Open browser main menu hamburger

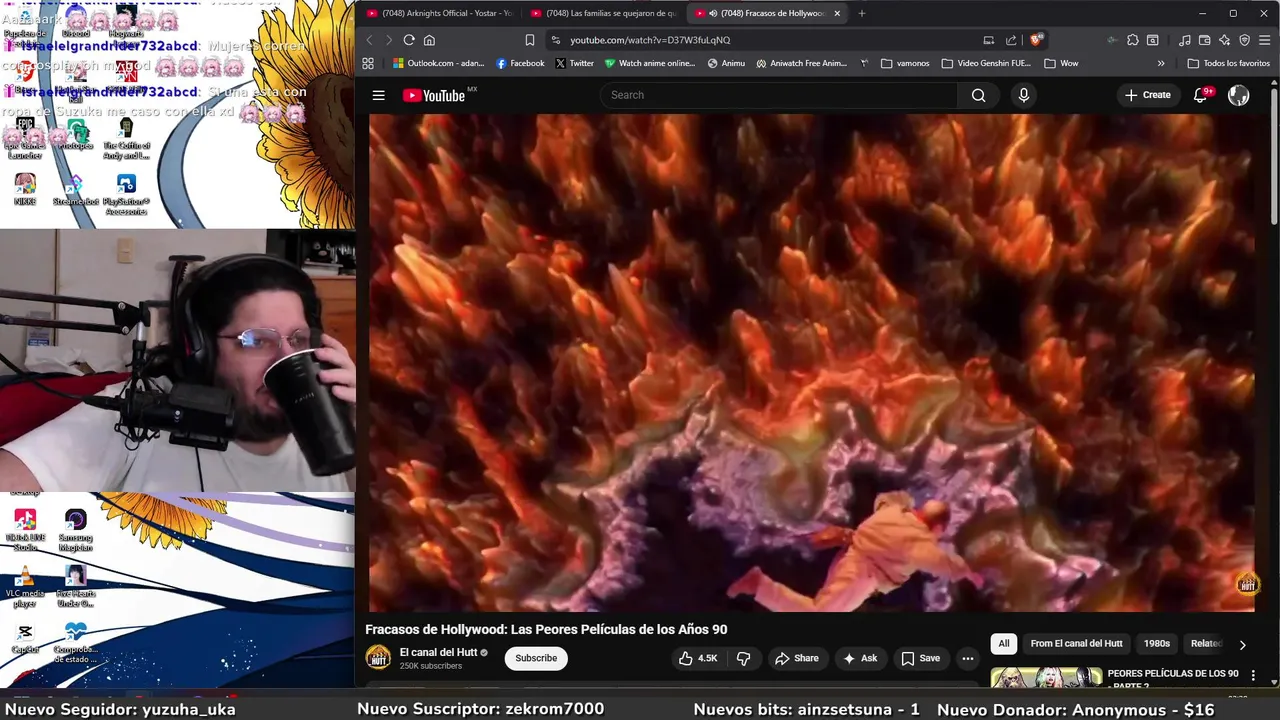pyautogui.click(x=1265, y=40)
